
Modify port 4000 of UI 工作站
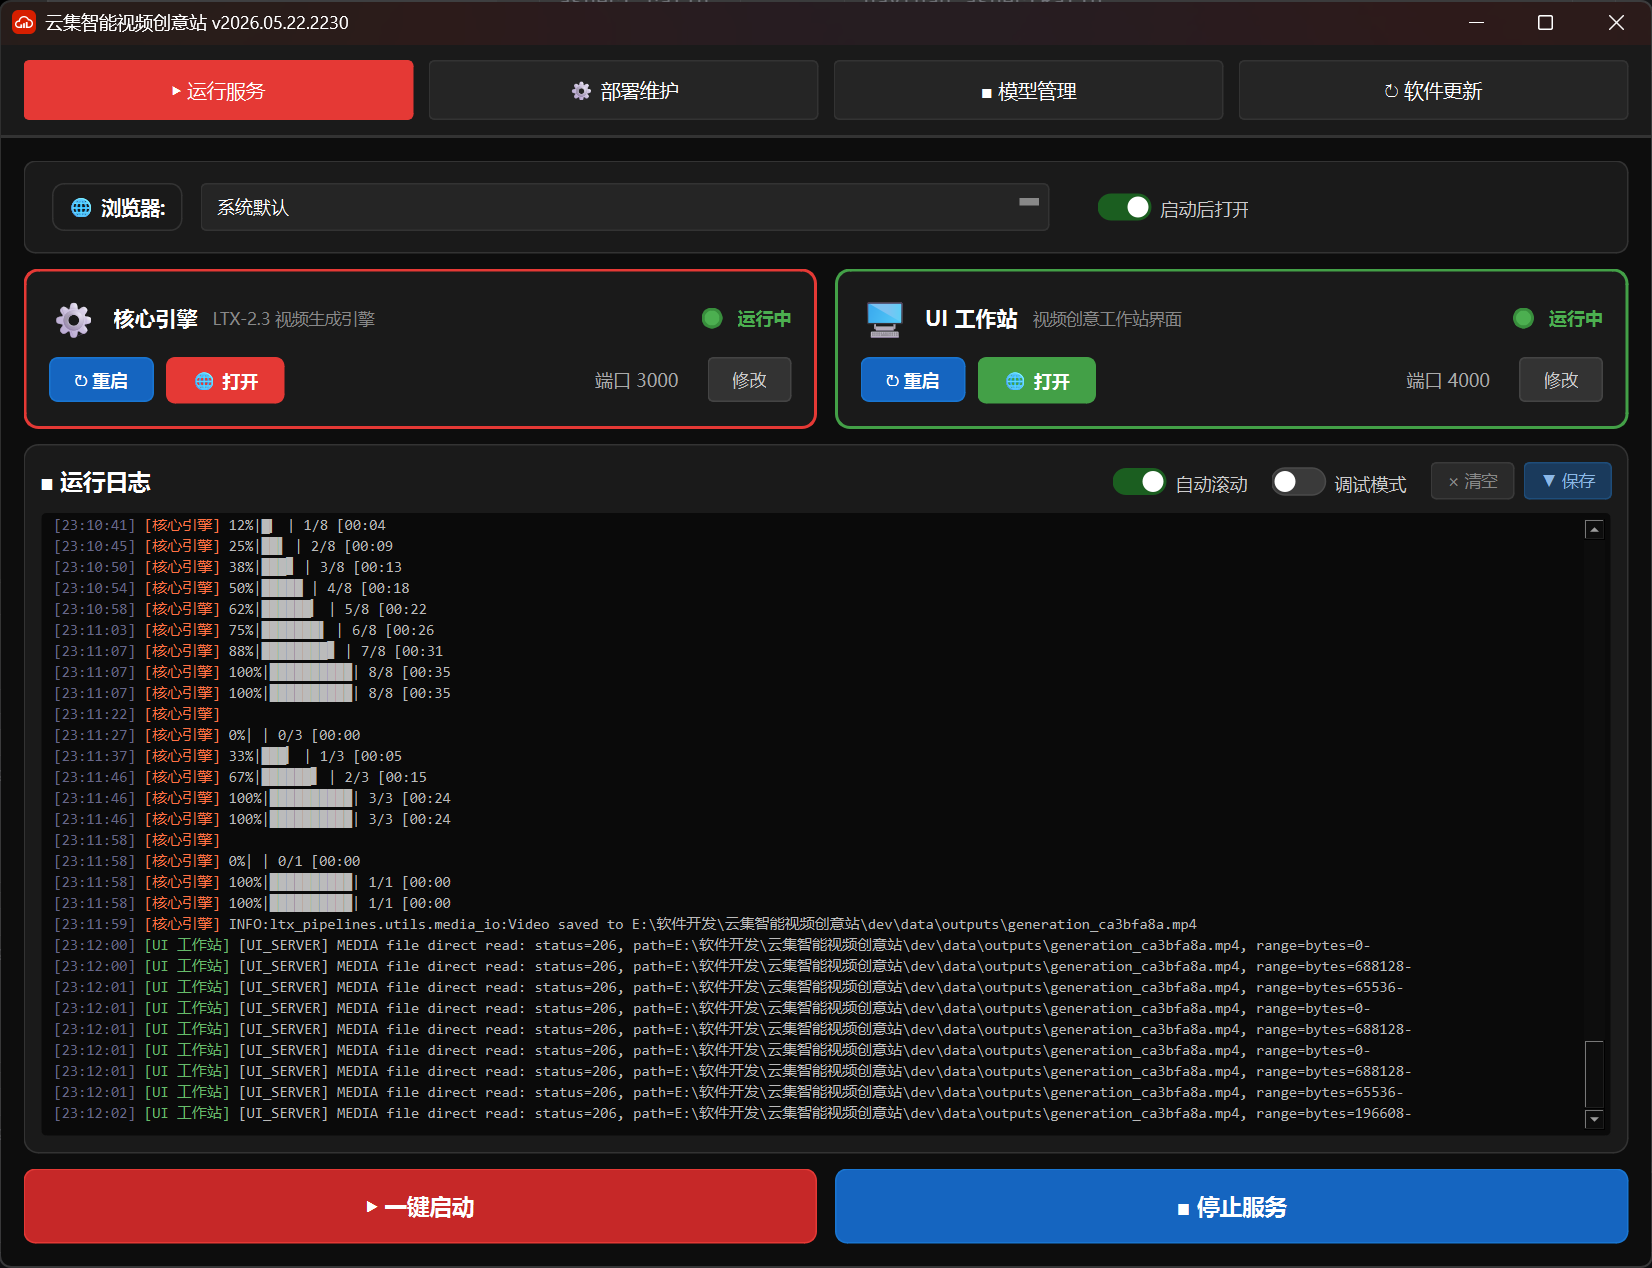pos(1561,380)
